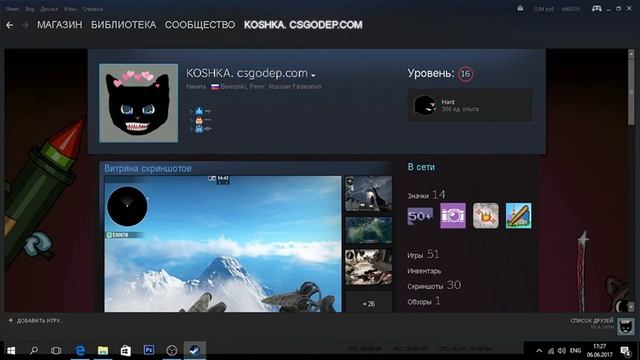Open Photoshop from the taskbar
This screenshot has width=640, height=360.
coord(149,350)
